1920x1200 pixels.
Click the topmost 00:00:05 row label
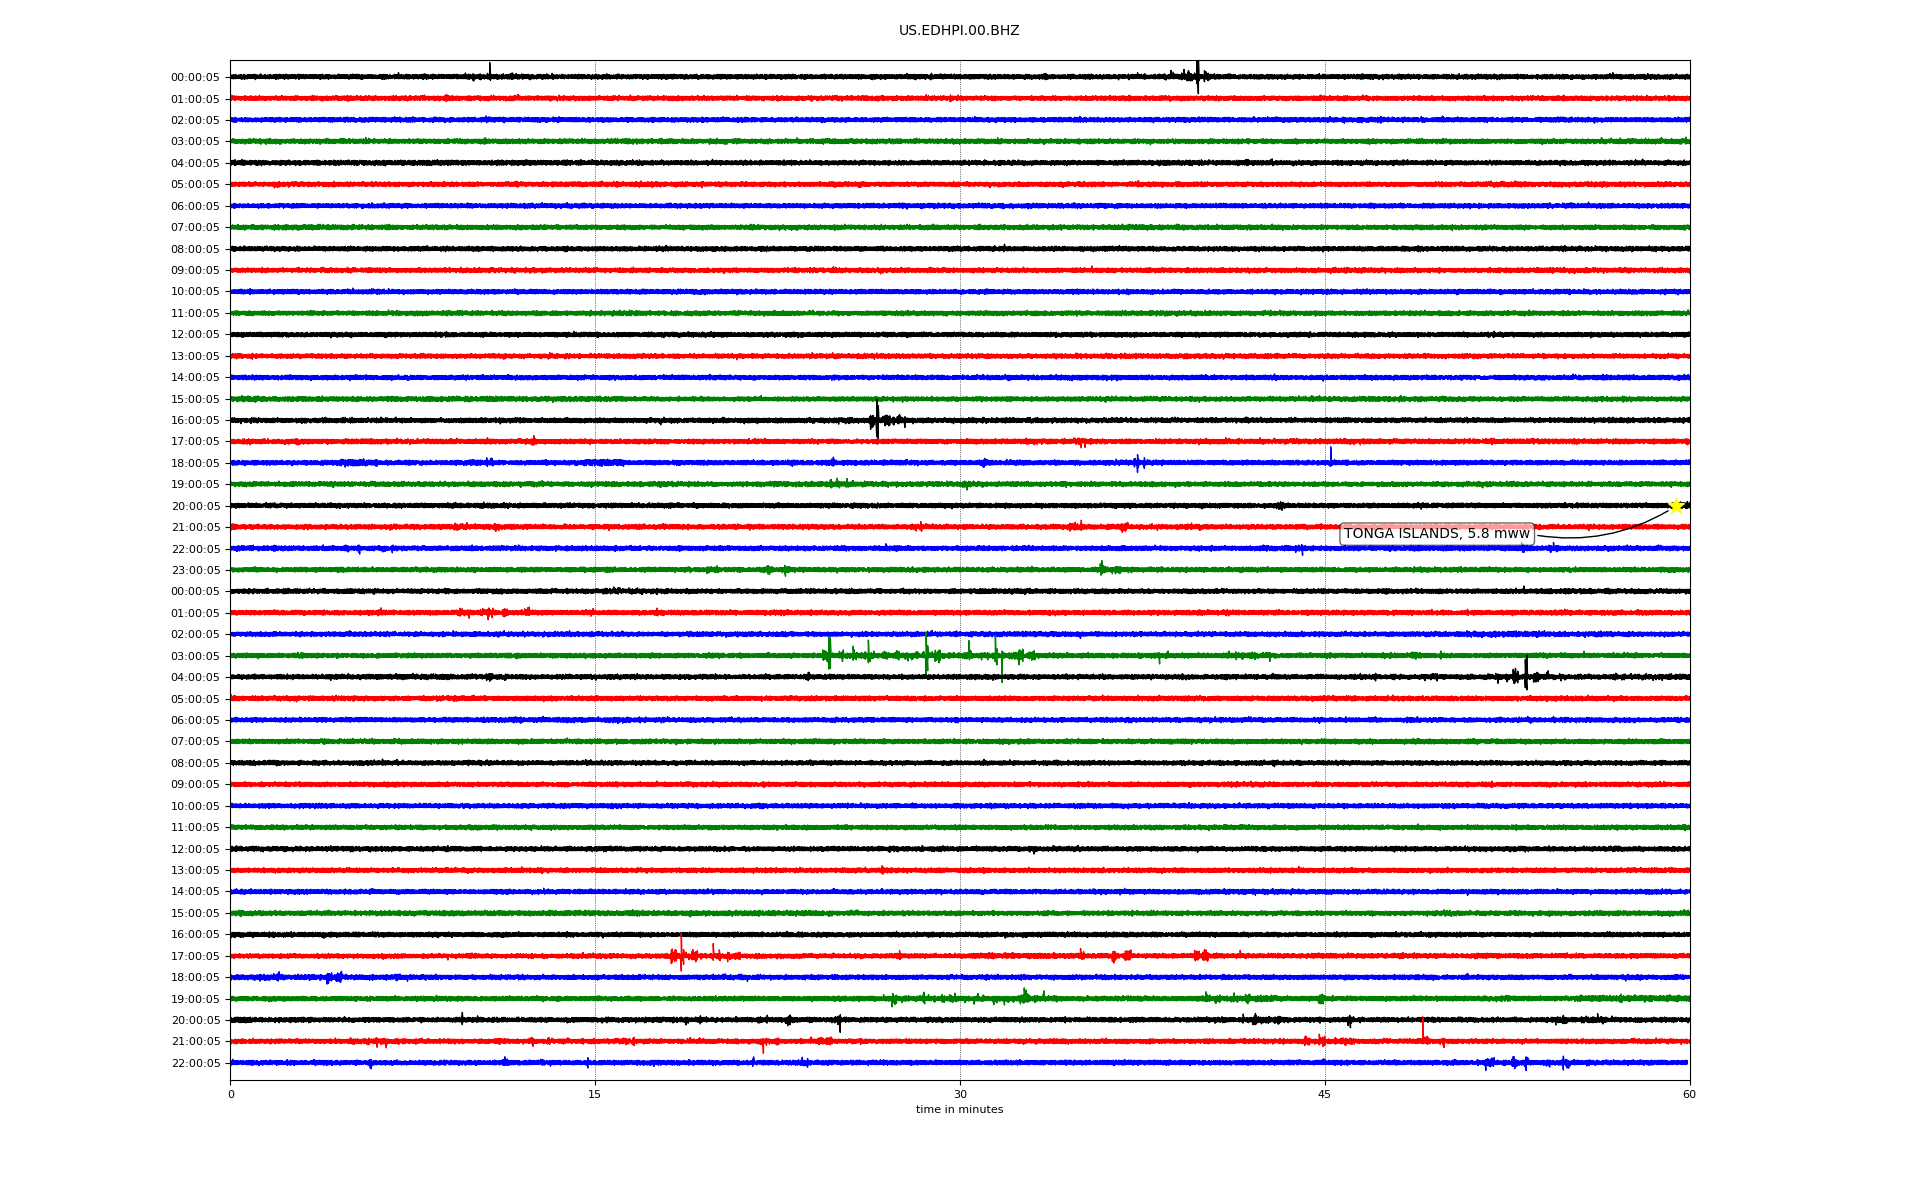195,77
